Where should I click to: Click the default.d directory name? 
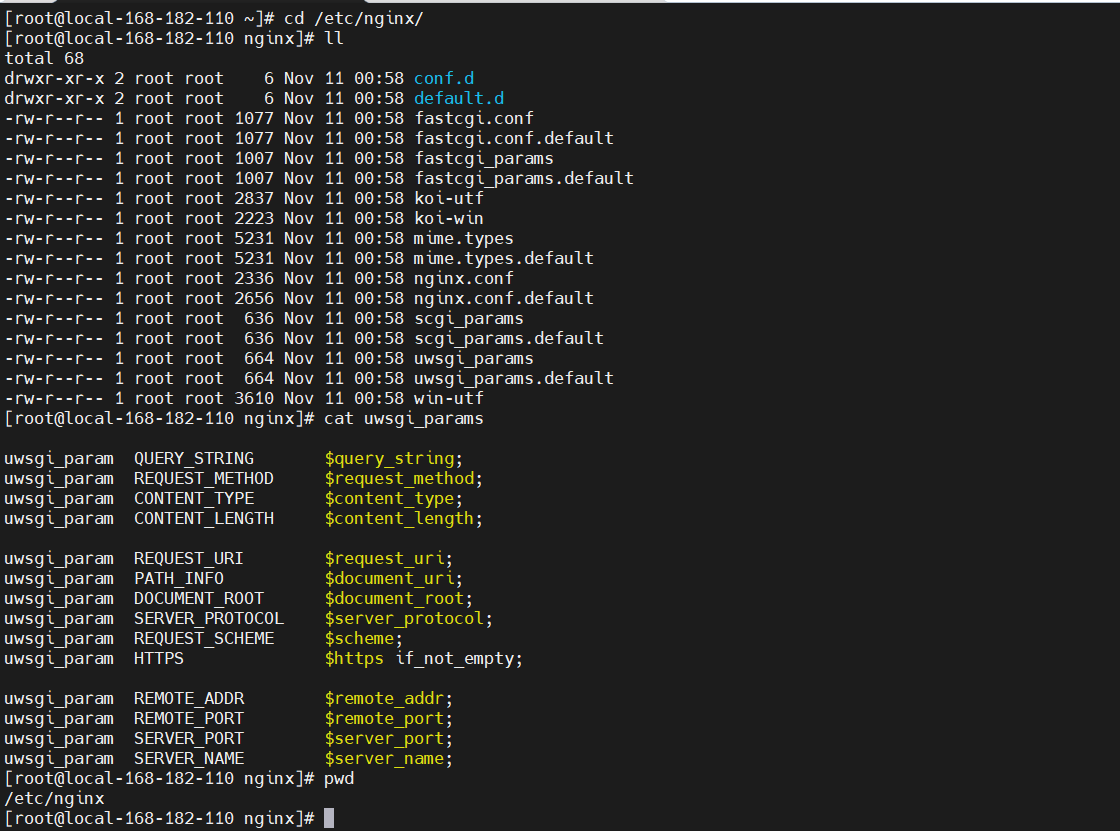coord(459,99)
